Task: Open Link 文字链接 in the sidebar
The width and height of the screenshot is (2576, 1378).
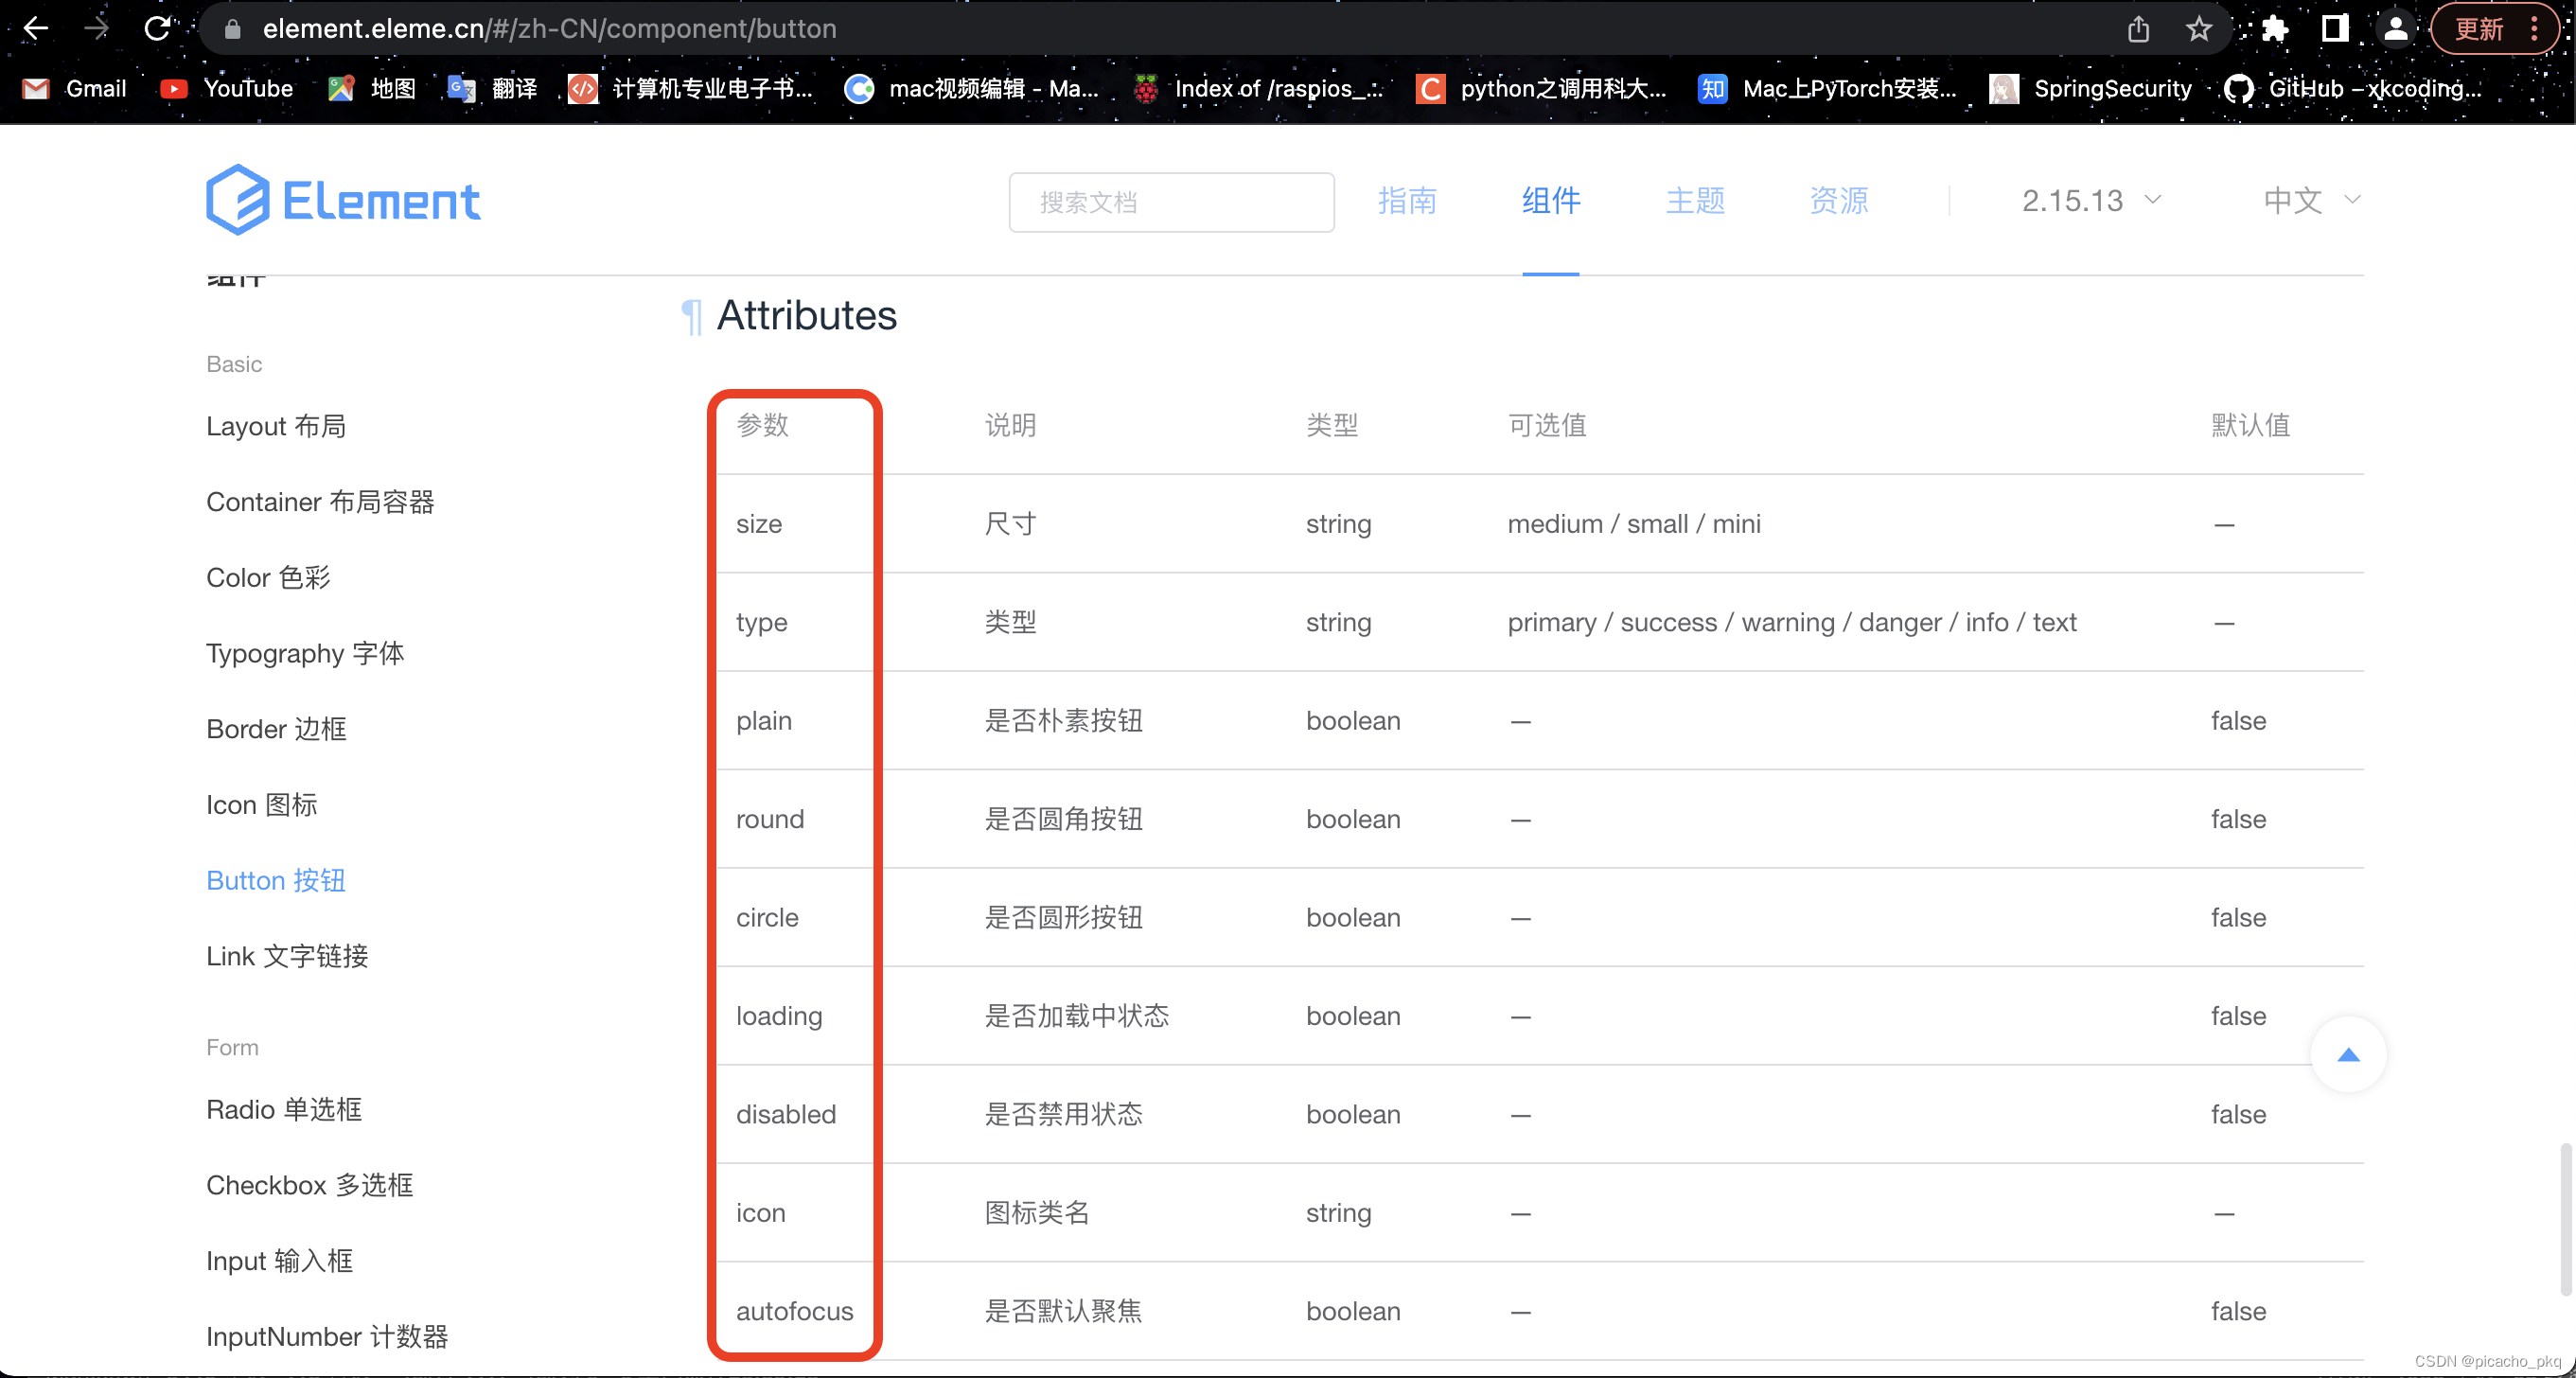Action: point(287,957)
